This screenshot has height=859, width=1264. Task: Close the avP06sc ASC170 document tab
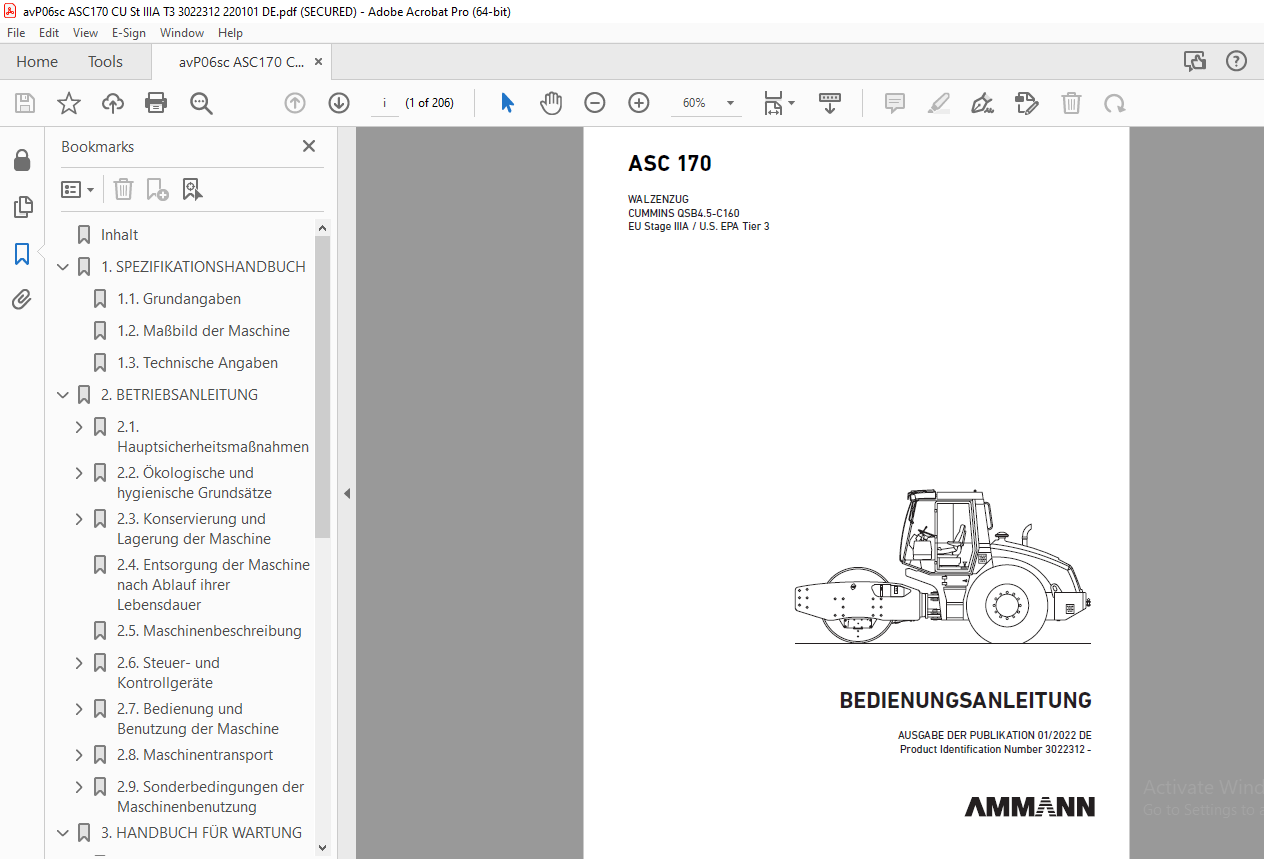(318, 61)
